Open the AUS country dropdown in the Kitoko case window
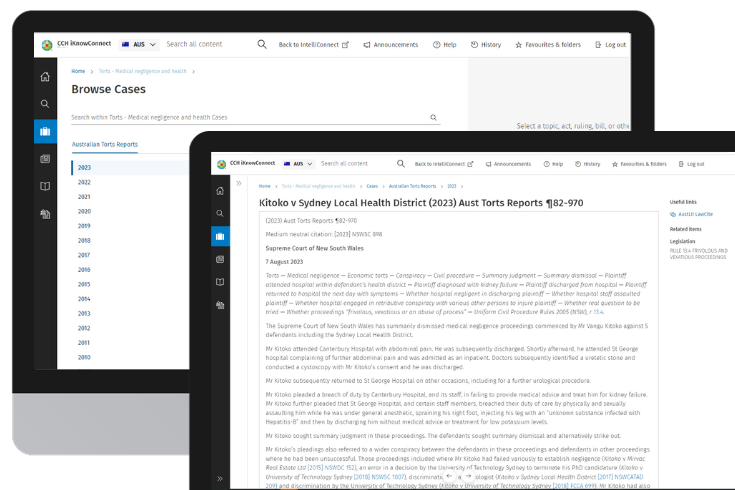The height and width of the screenshot is (490, 735). point(299,164)
